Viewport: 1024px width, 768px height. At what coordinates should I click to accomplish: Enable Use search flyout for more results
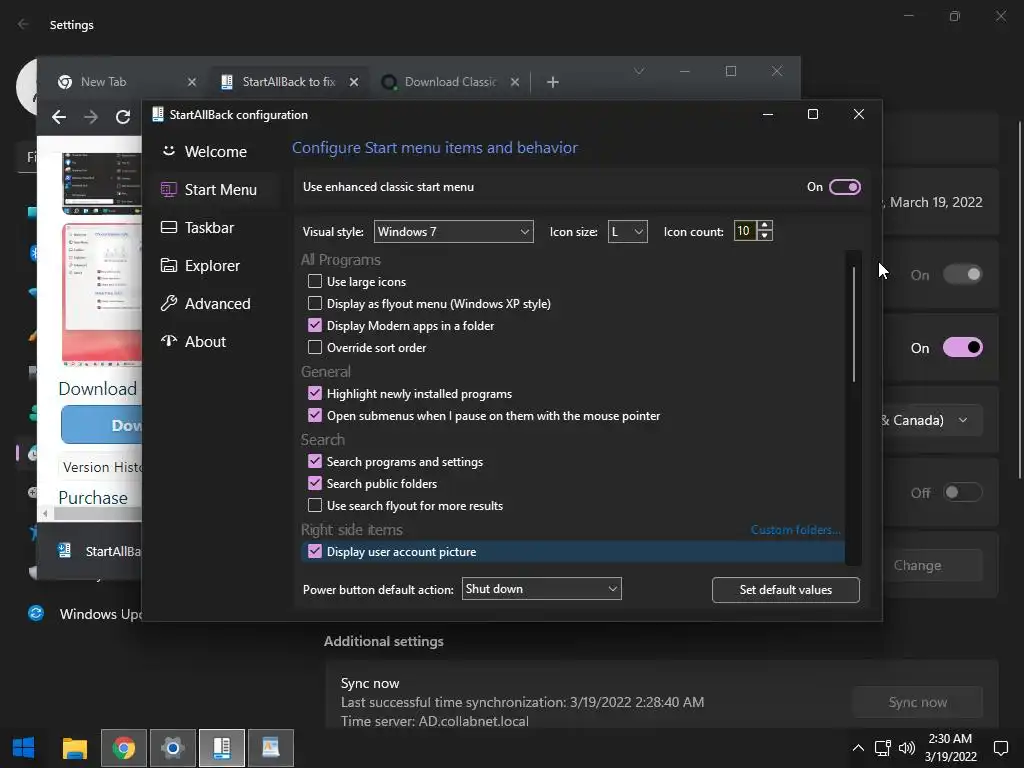pos(315,505)
